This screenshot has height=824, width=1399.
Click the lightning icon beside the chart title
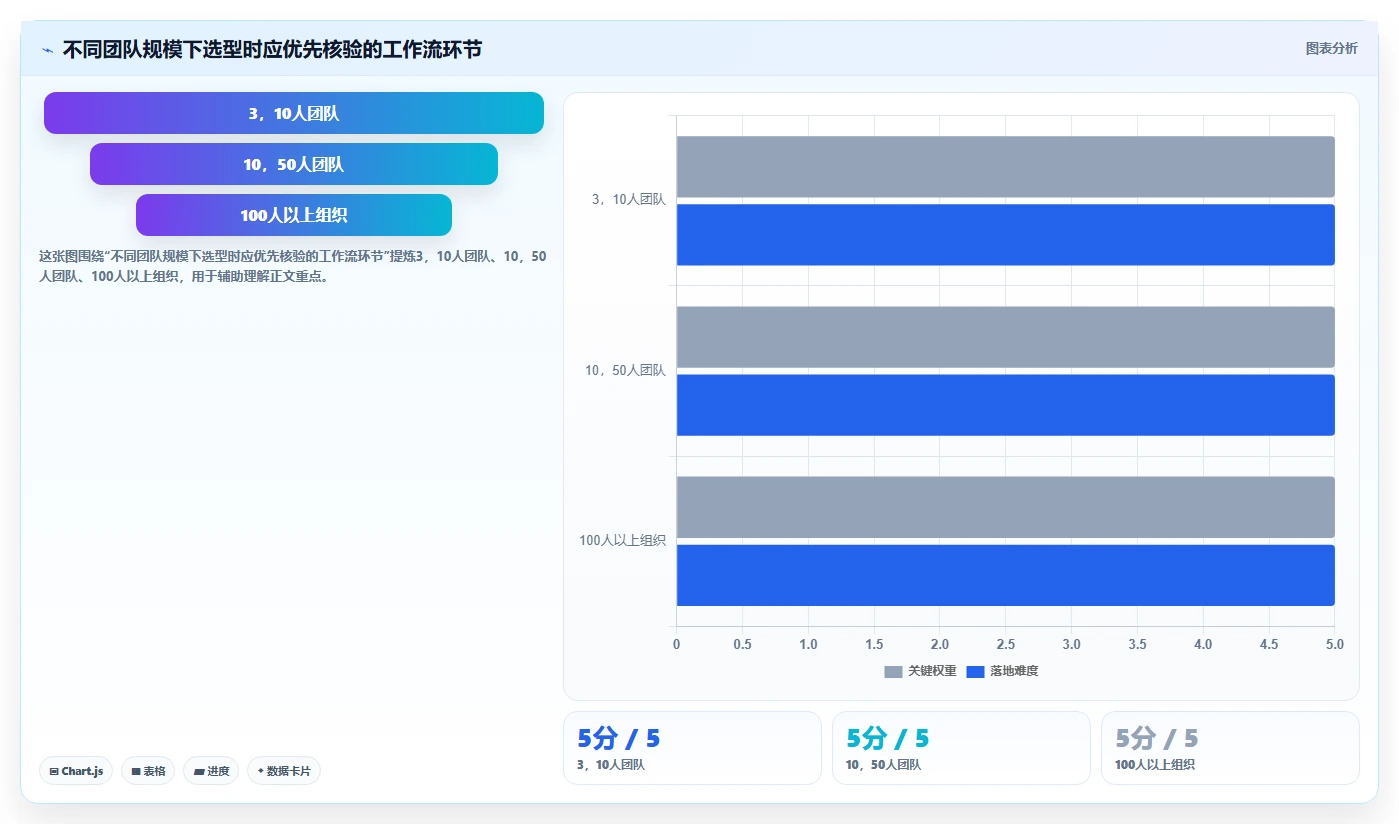click(48, 49)
